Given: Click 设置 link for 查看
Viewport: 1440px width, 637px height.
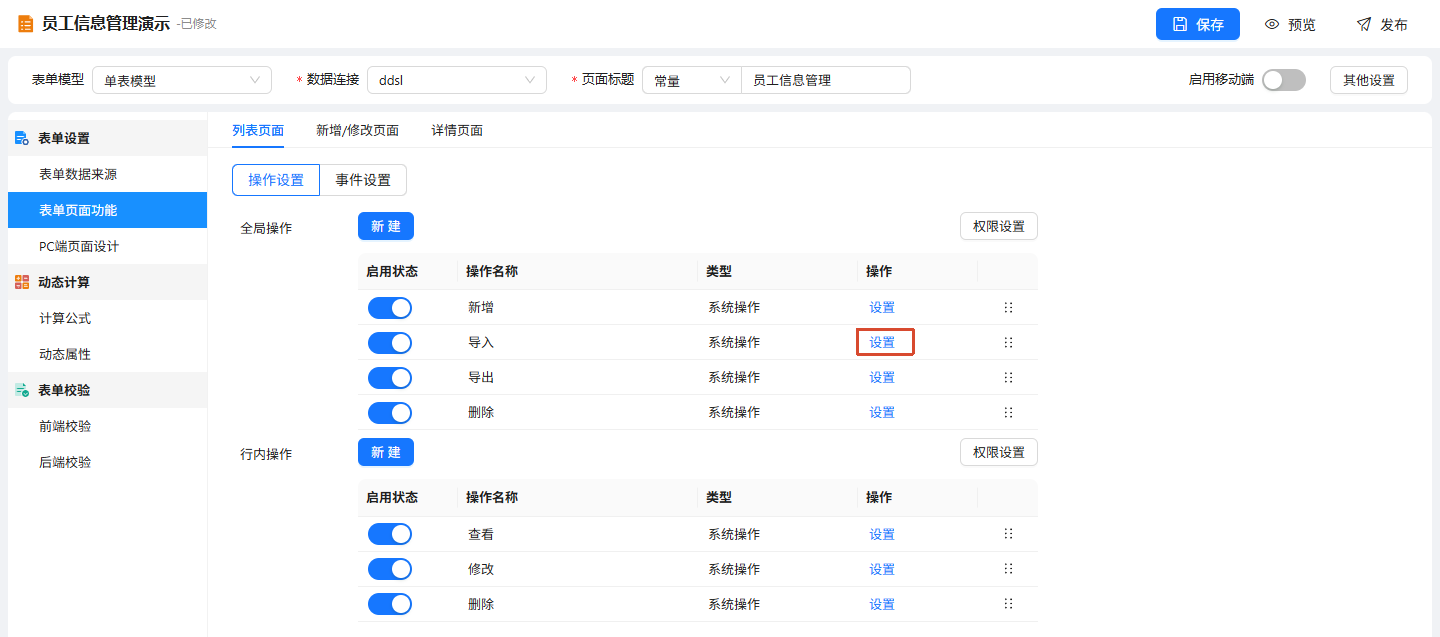Looking at the screenshot, I should point(882,534).
